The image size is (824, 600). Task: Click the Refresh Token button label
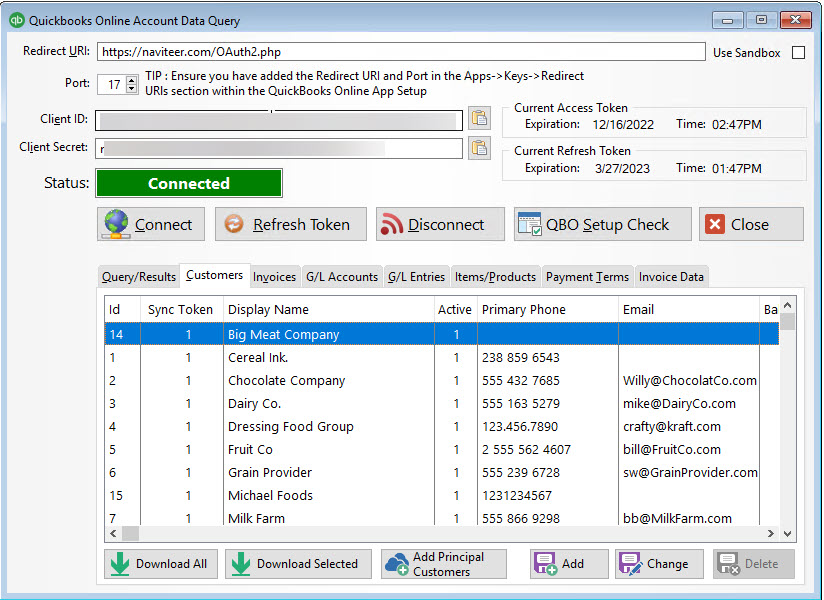[x=301, y=224]
